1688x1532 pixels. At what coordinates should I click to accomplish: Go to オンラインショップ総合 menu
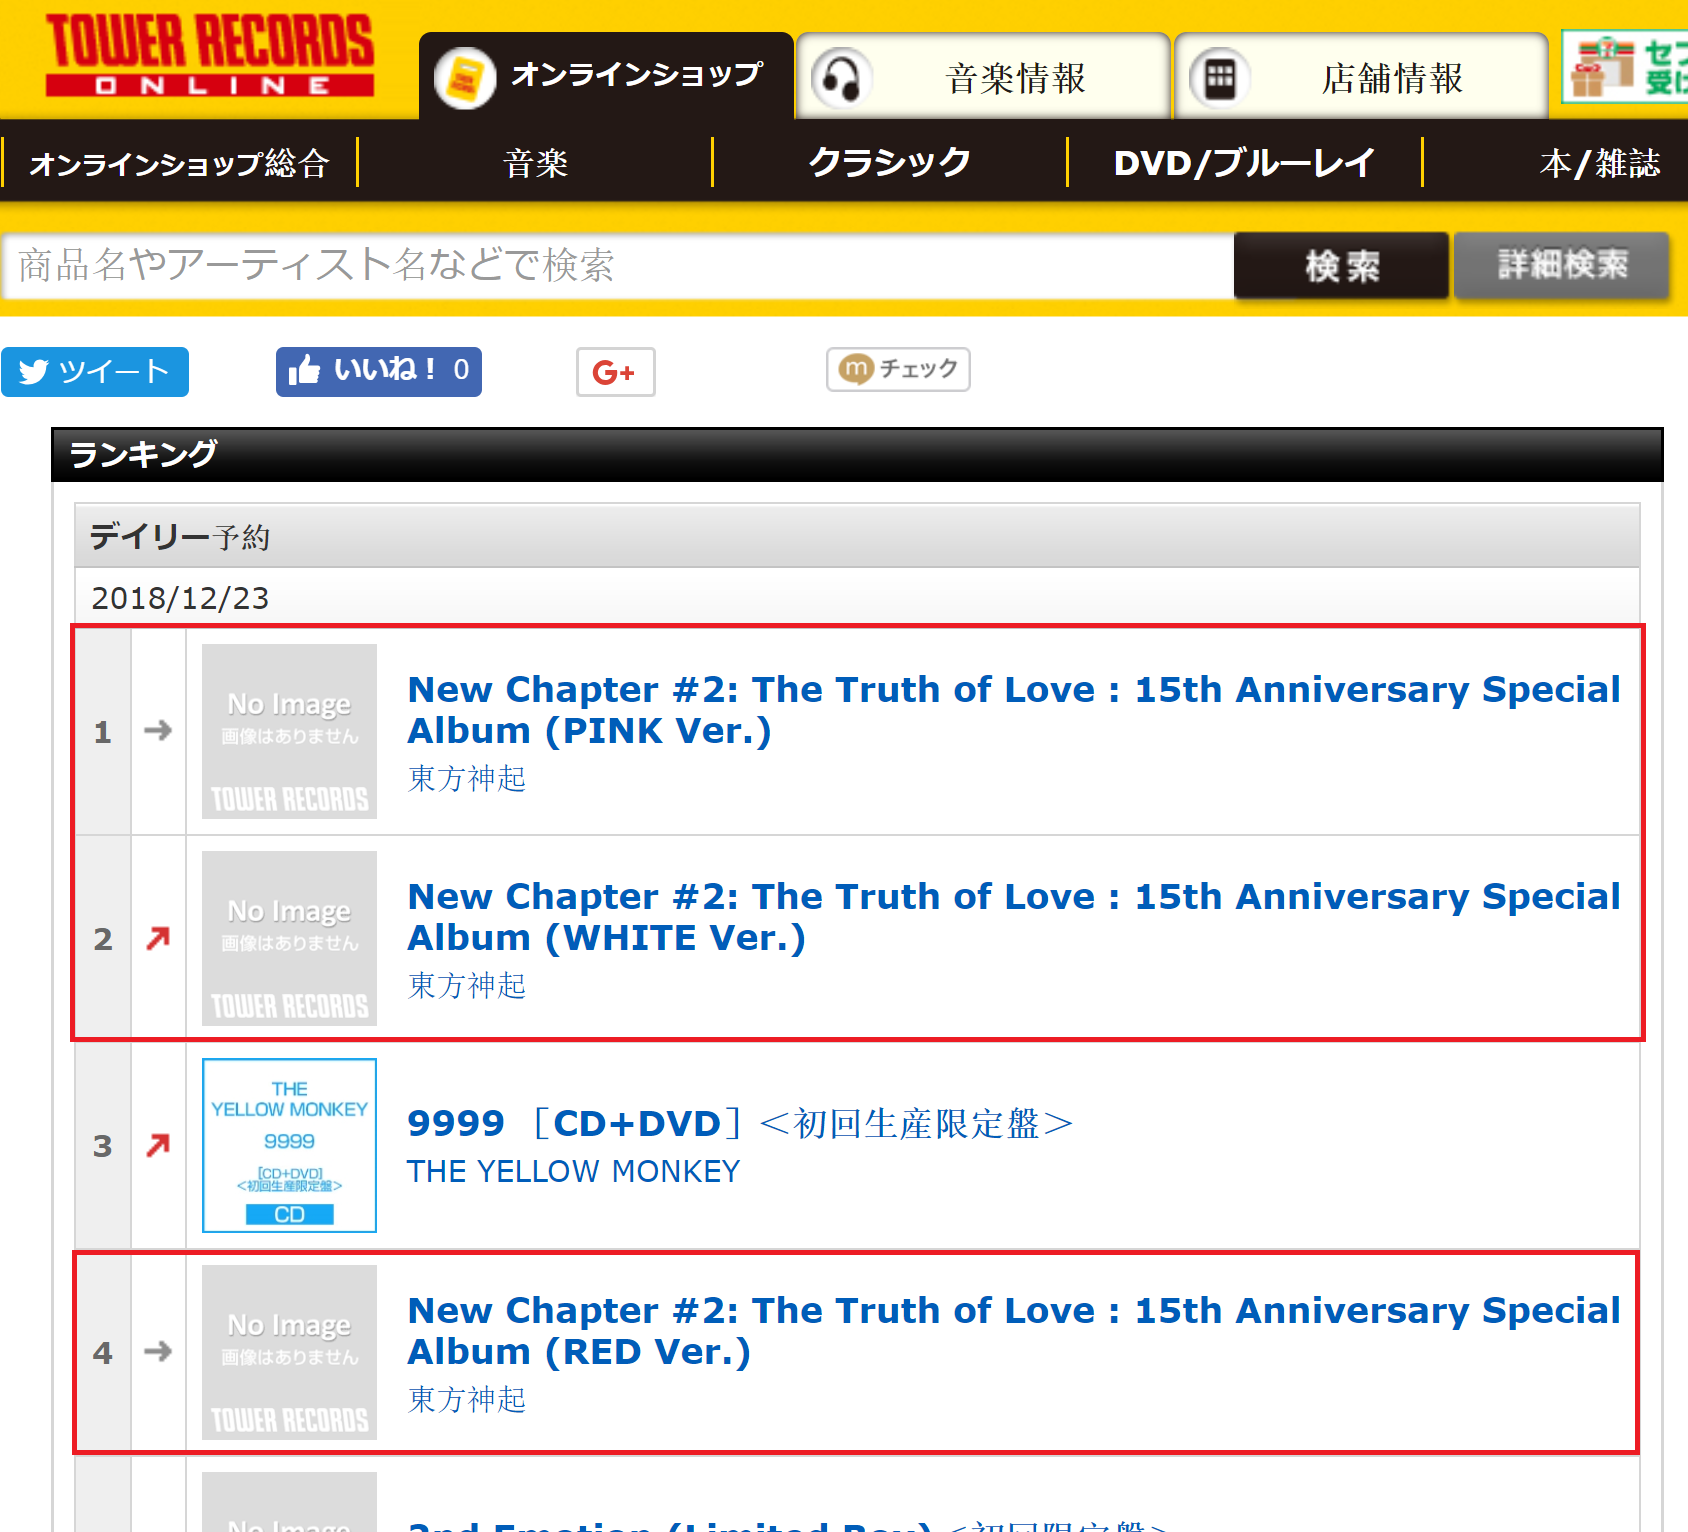click(x=180, y=163)
